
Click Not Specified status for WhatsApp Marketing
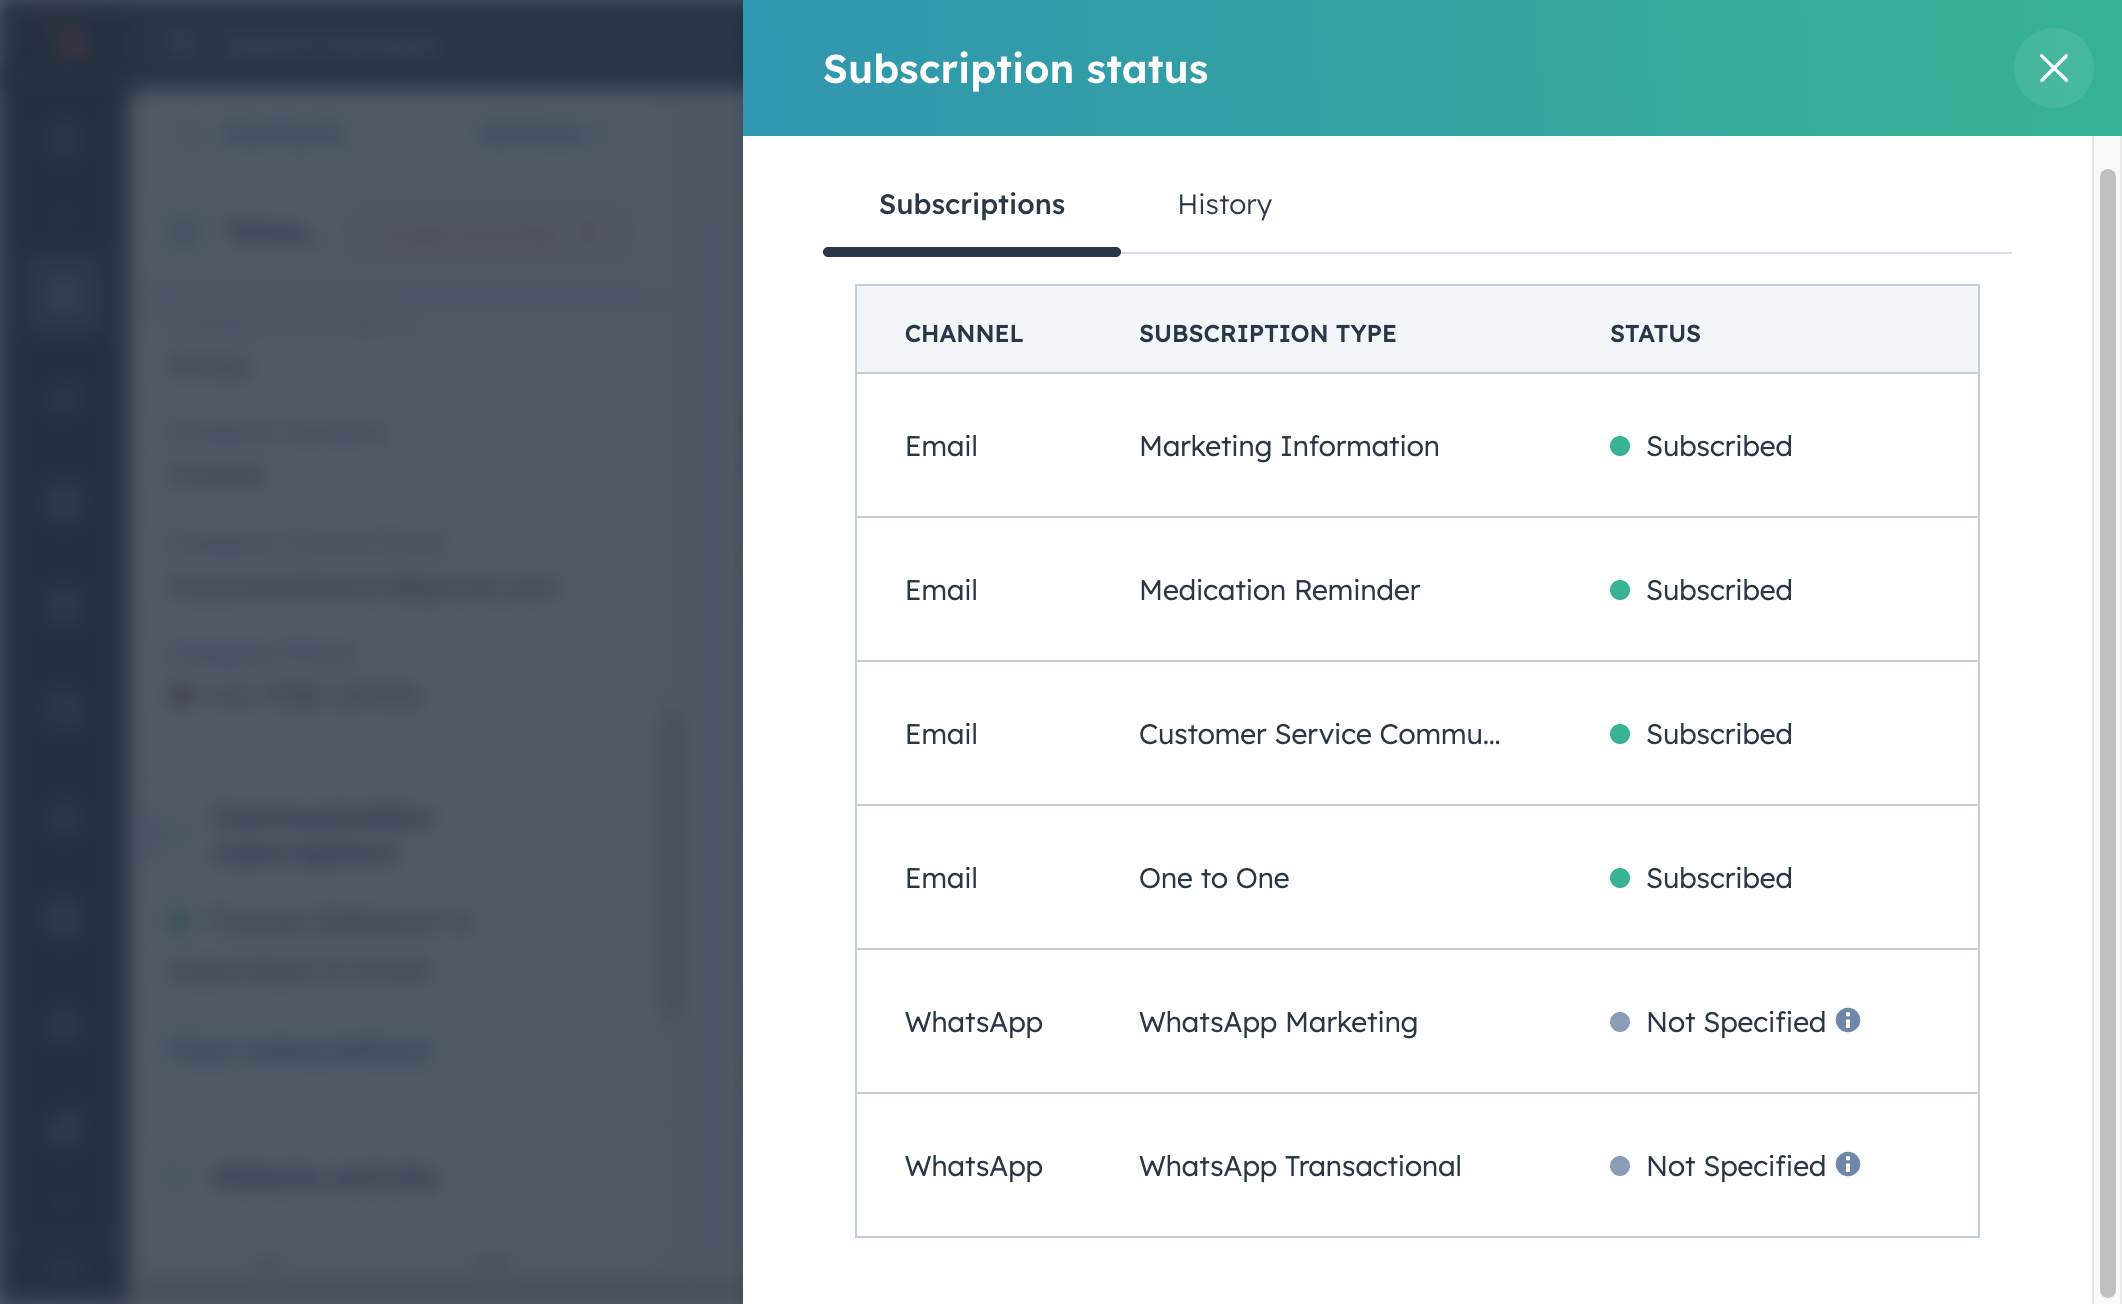pos(1736,1022)
